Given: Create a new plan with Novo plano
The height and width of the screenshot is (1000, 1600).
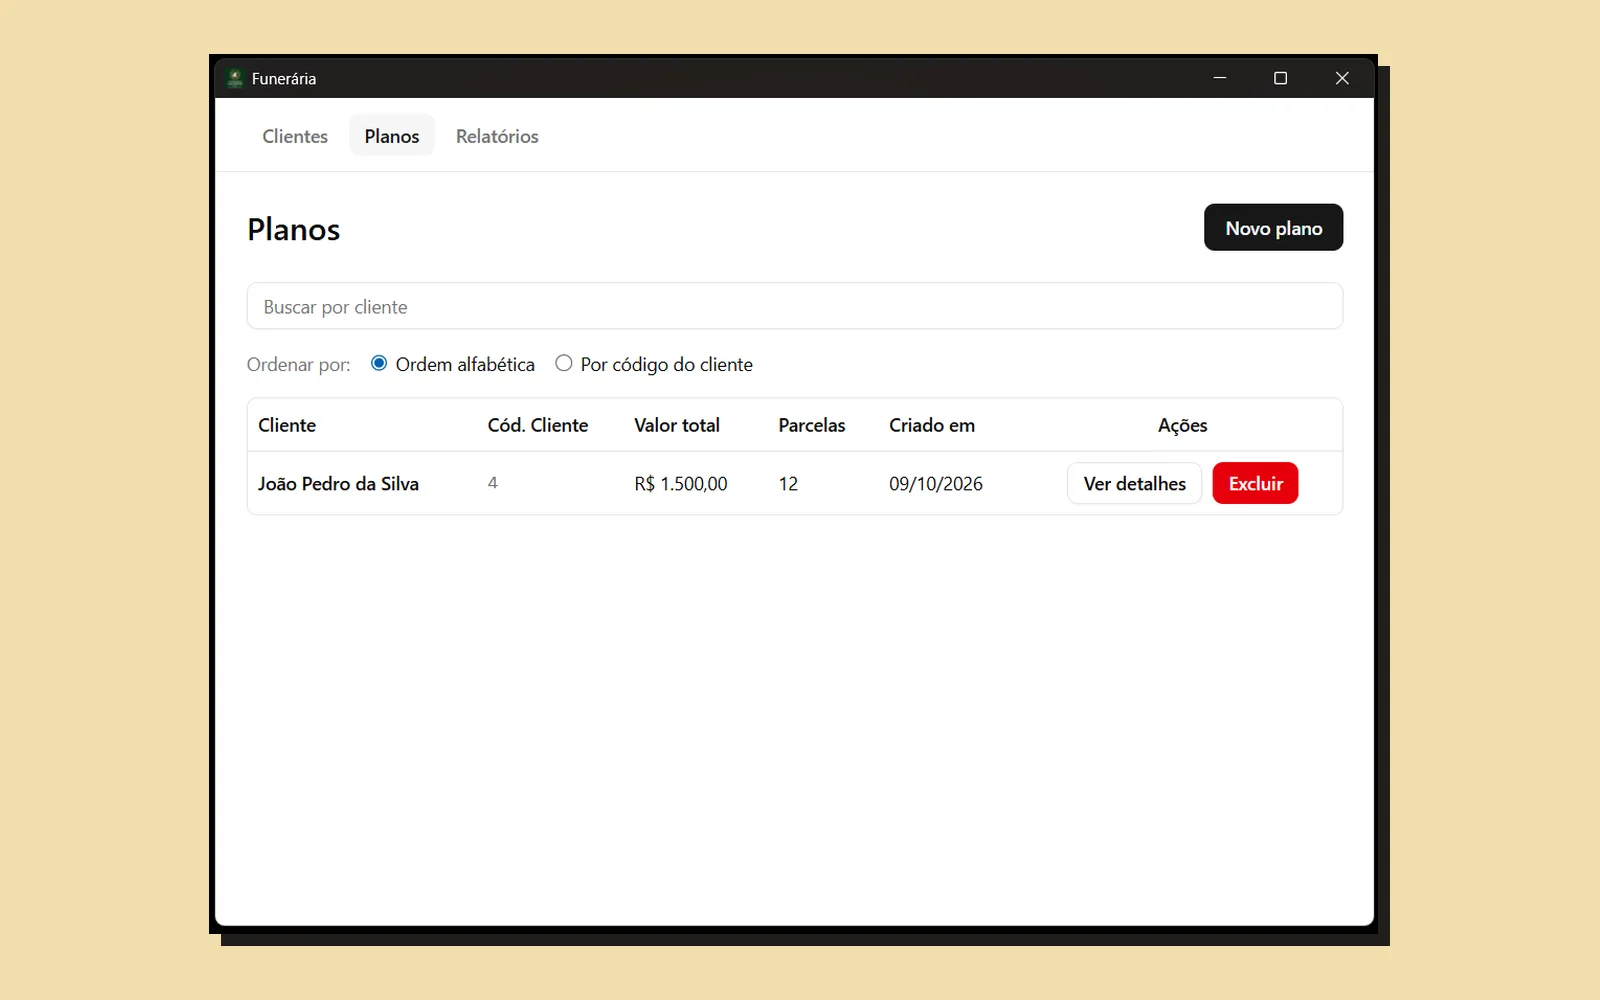Looking at the screenshot, I should [x=1273, y=228].
